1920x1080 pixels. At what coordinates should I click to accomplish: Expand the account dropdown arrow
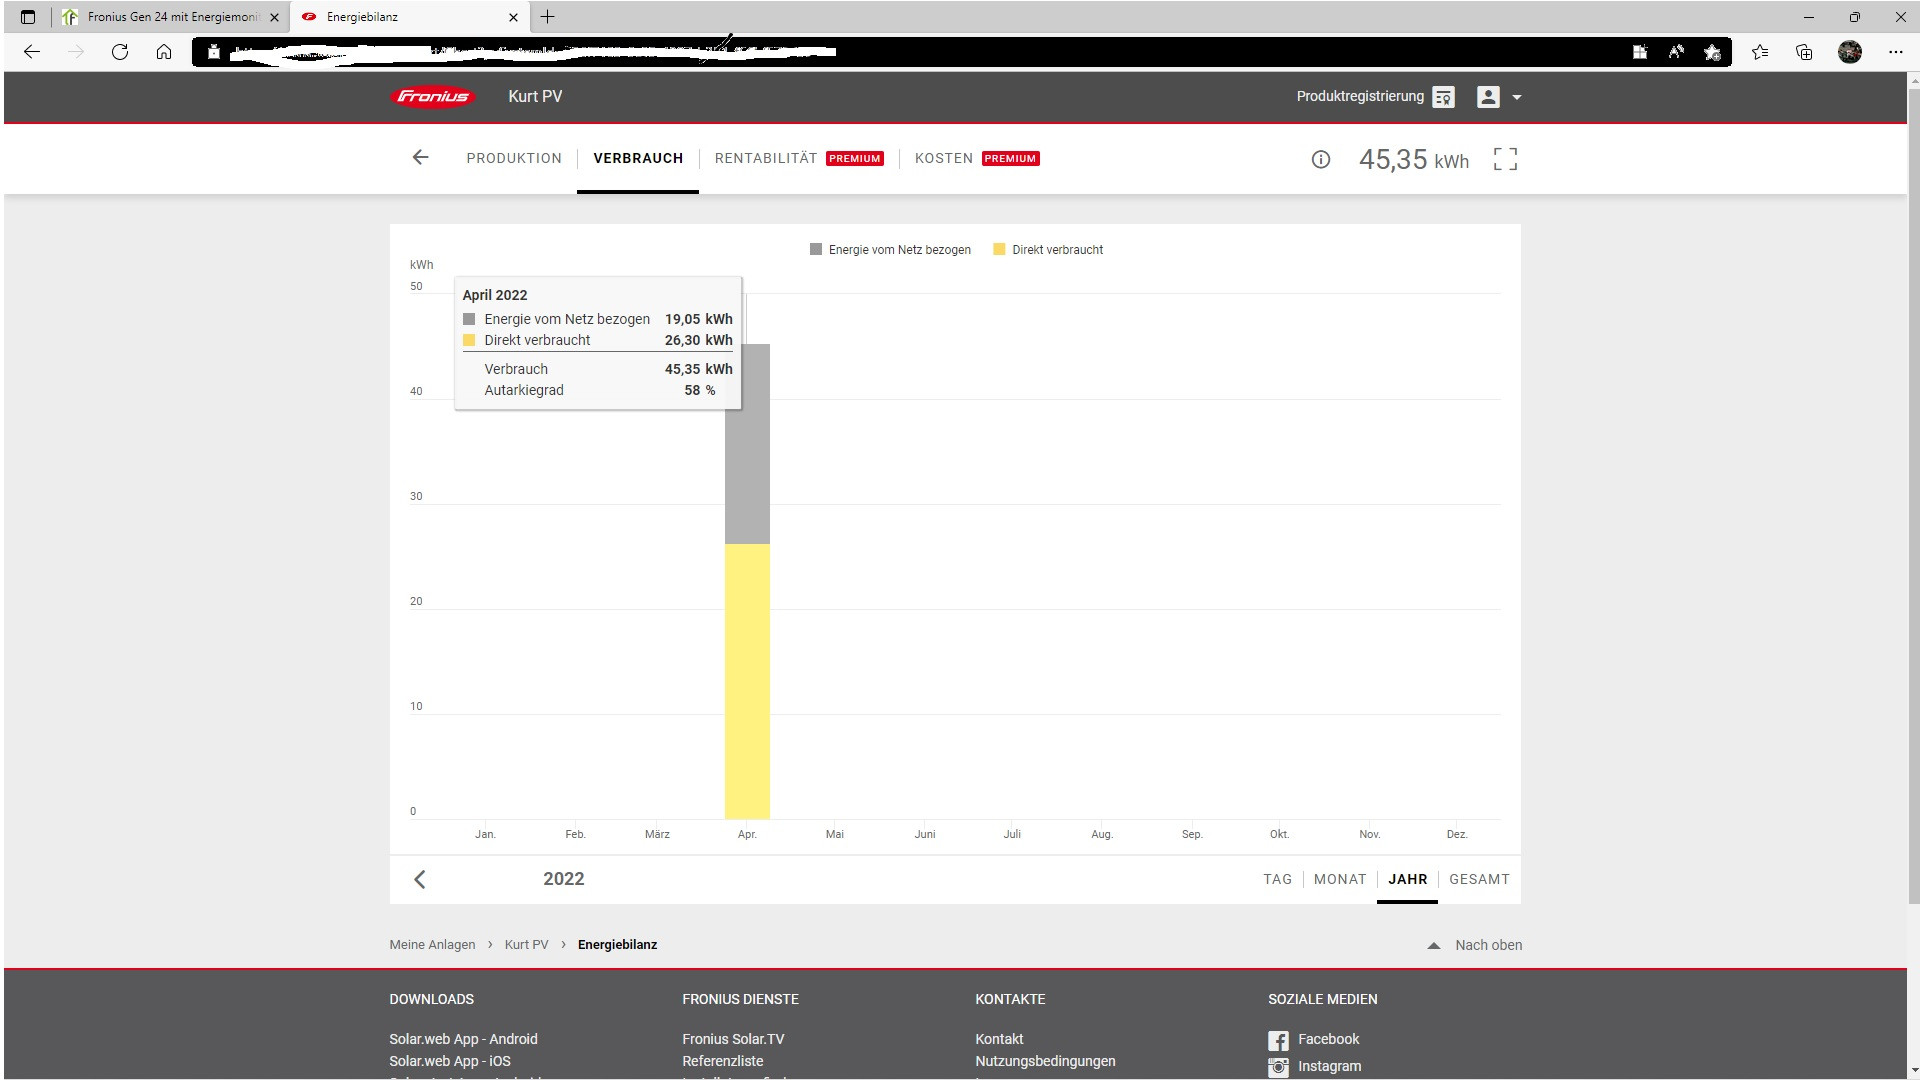[x=1517, y=98]
